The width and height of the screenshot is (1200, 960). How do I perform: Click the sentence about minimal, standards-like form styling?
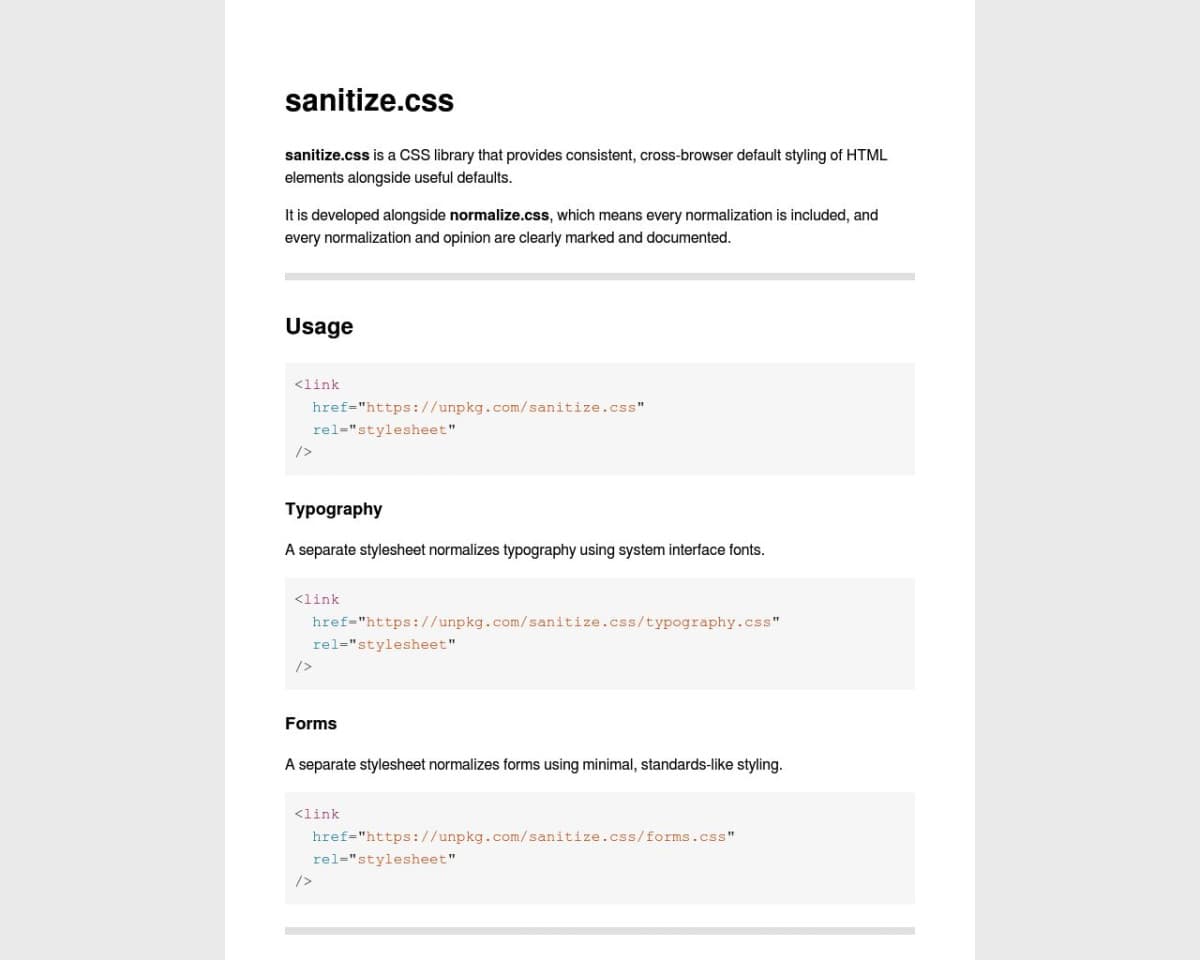click(533, 765)
